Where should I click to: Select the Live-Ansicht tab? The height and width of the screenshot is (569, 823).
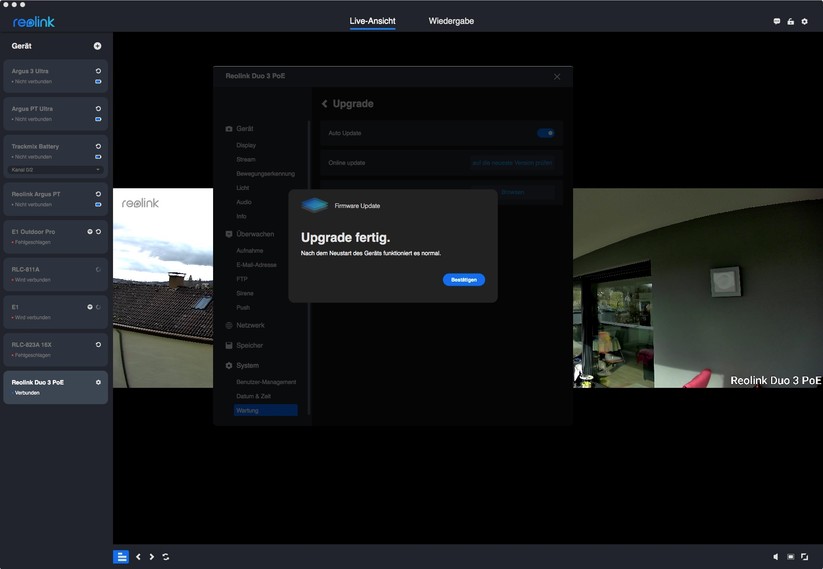[x=372, y=21]
